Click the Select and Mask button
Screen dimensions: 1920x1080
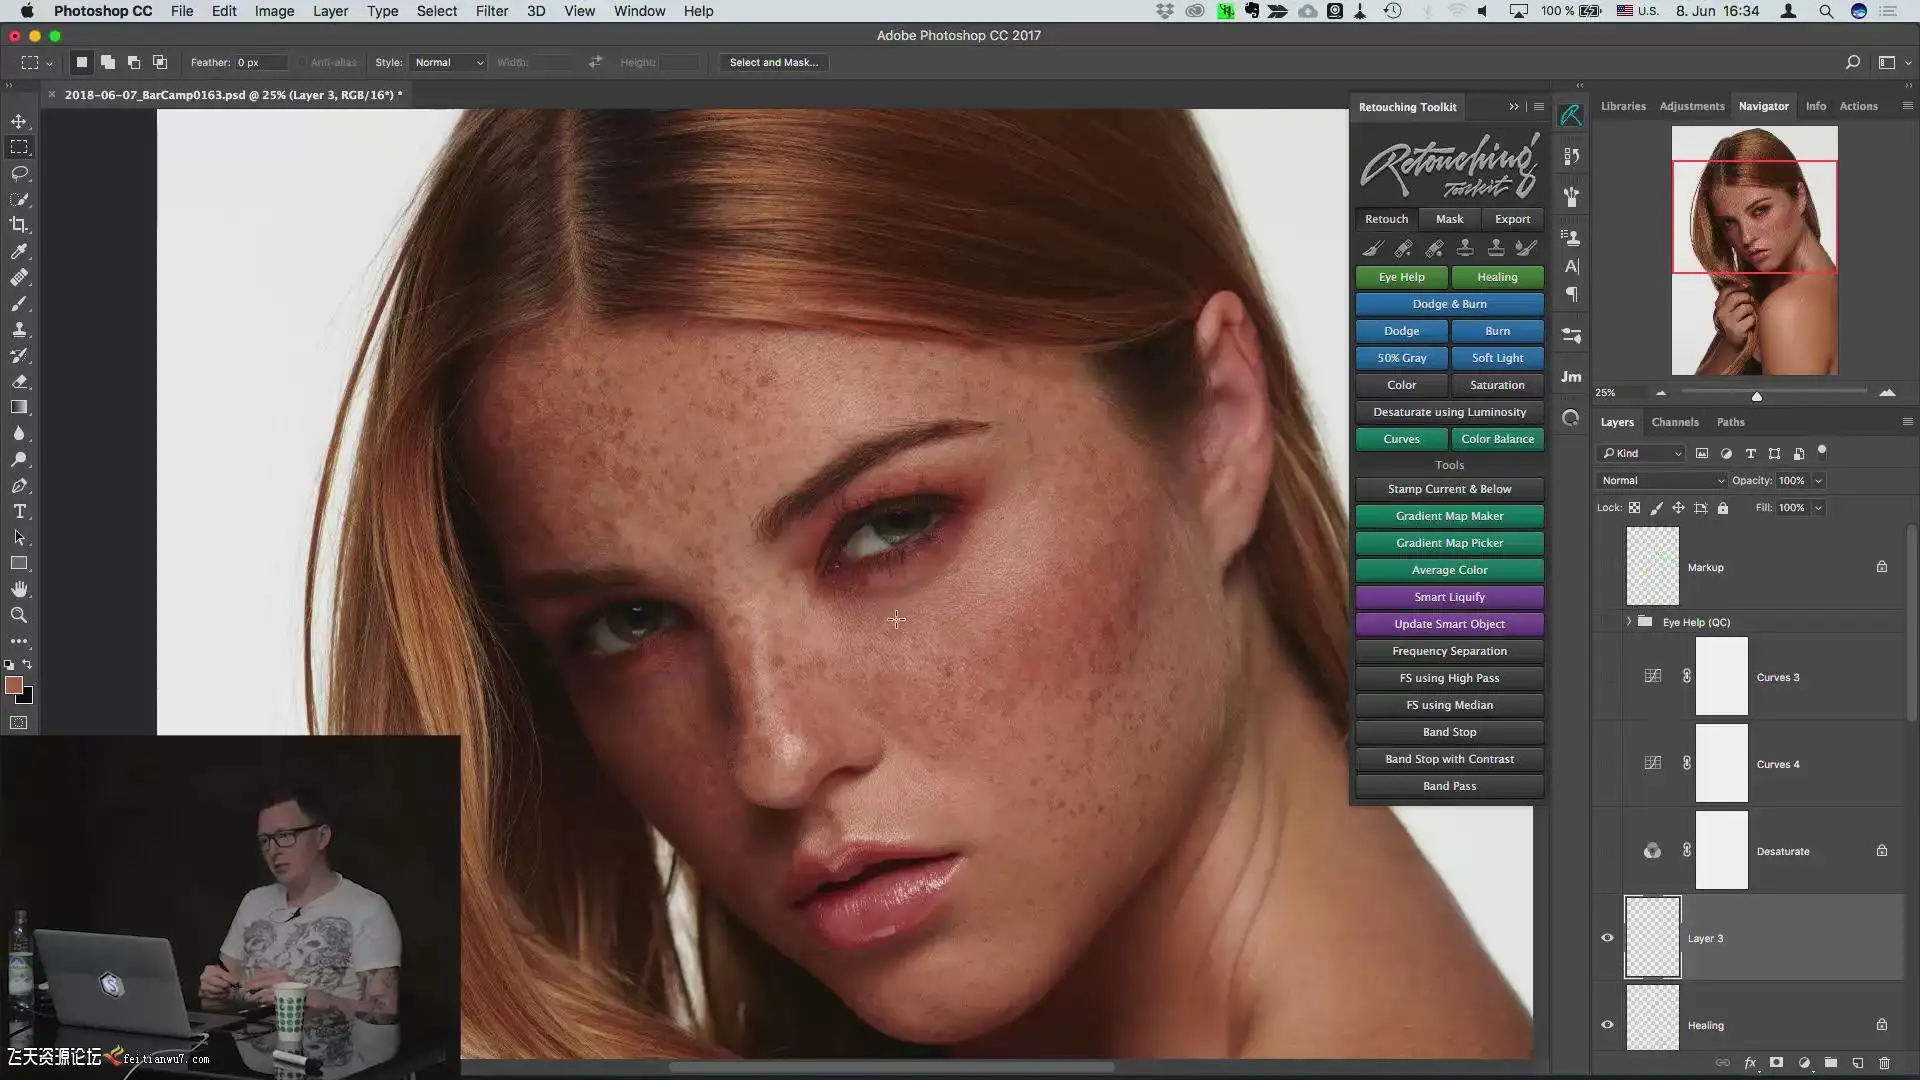click(x=773, y=62)
